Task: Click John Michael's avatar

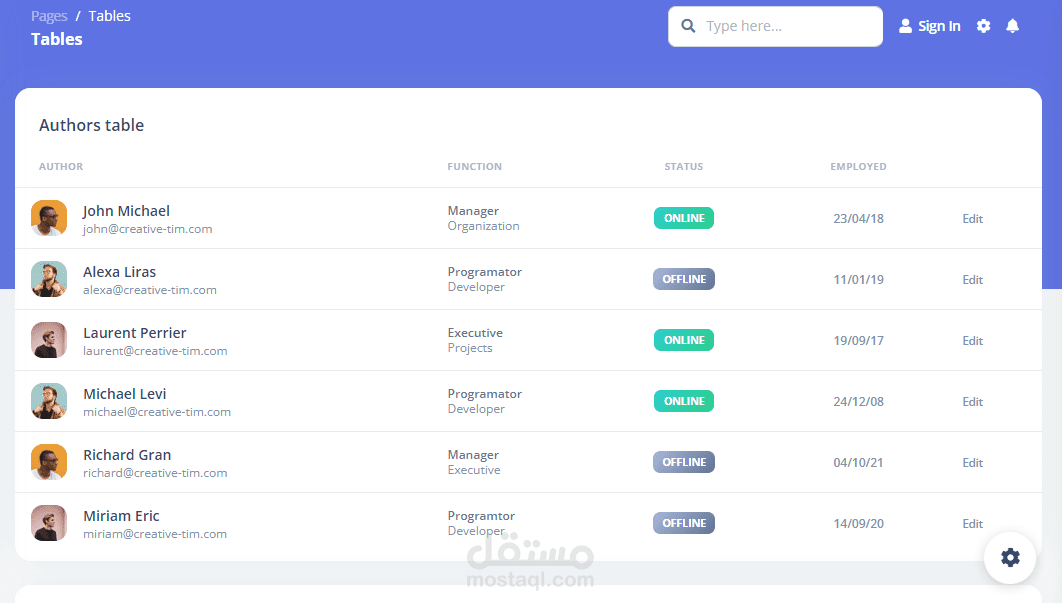Action: click(49, 218)
